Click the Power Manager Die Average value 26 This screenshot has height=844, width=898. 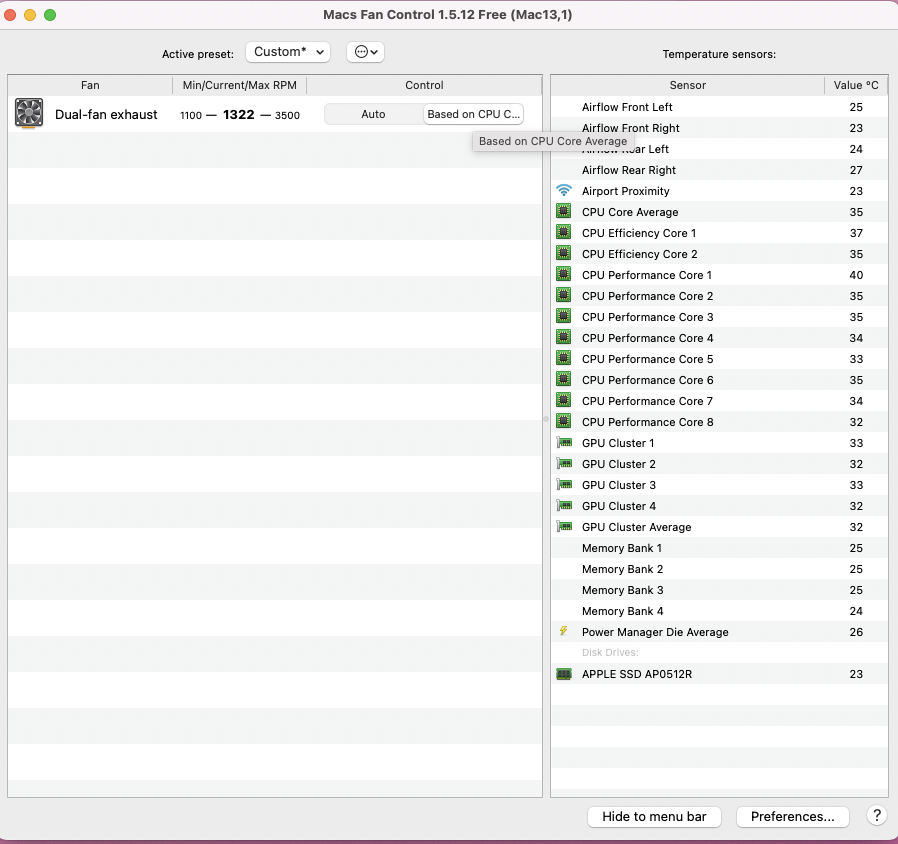tap(856, 632)
